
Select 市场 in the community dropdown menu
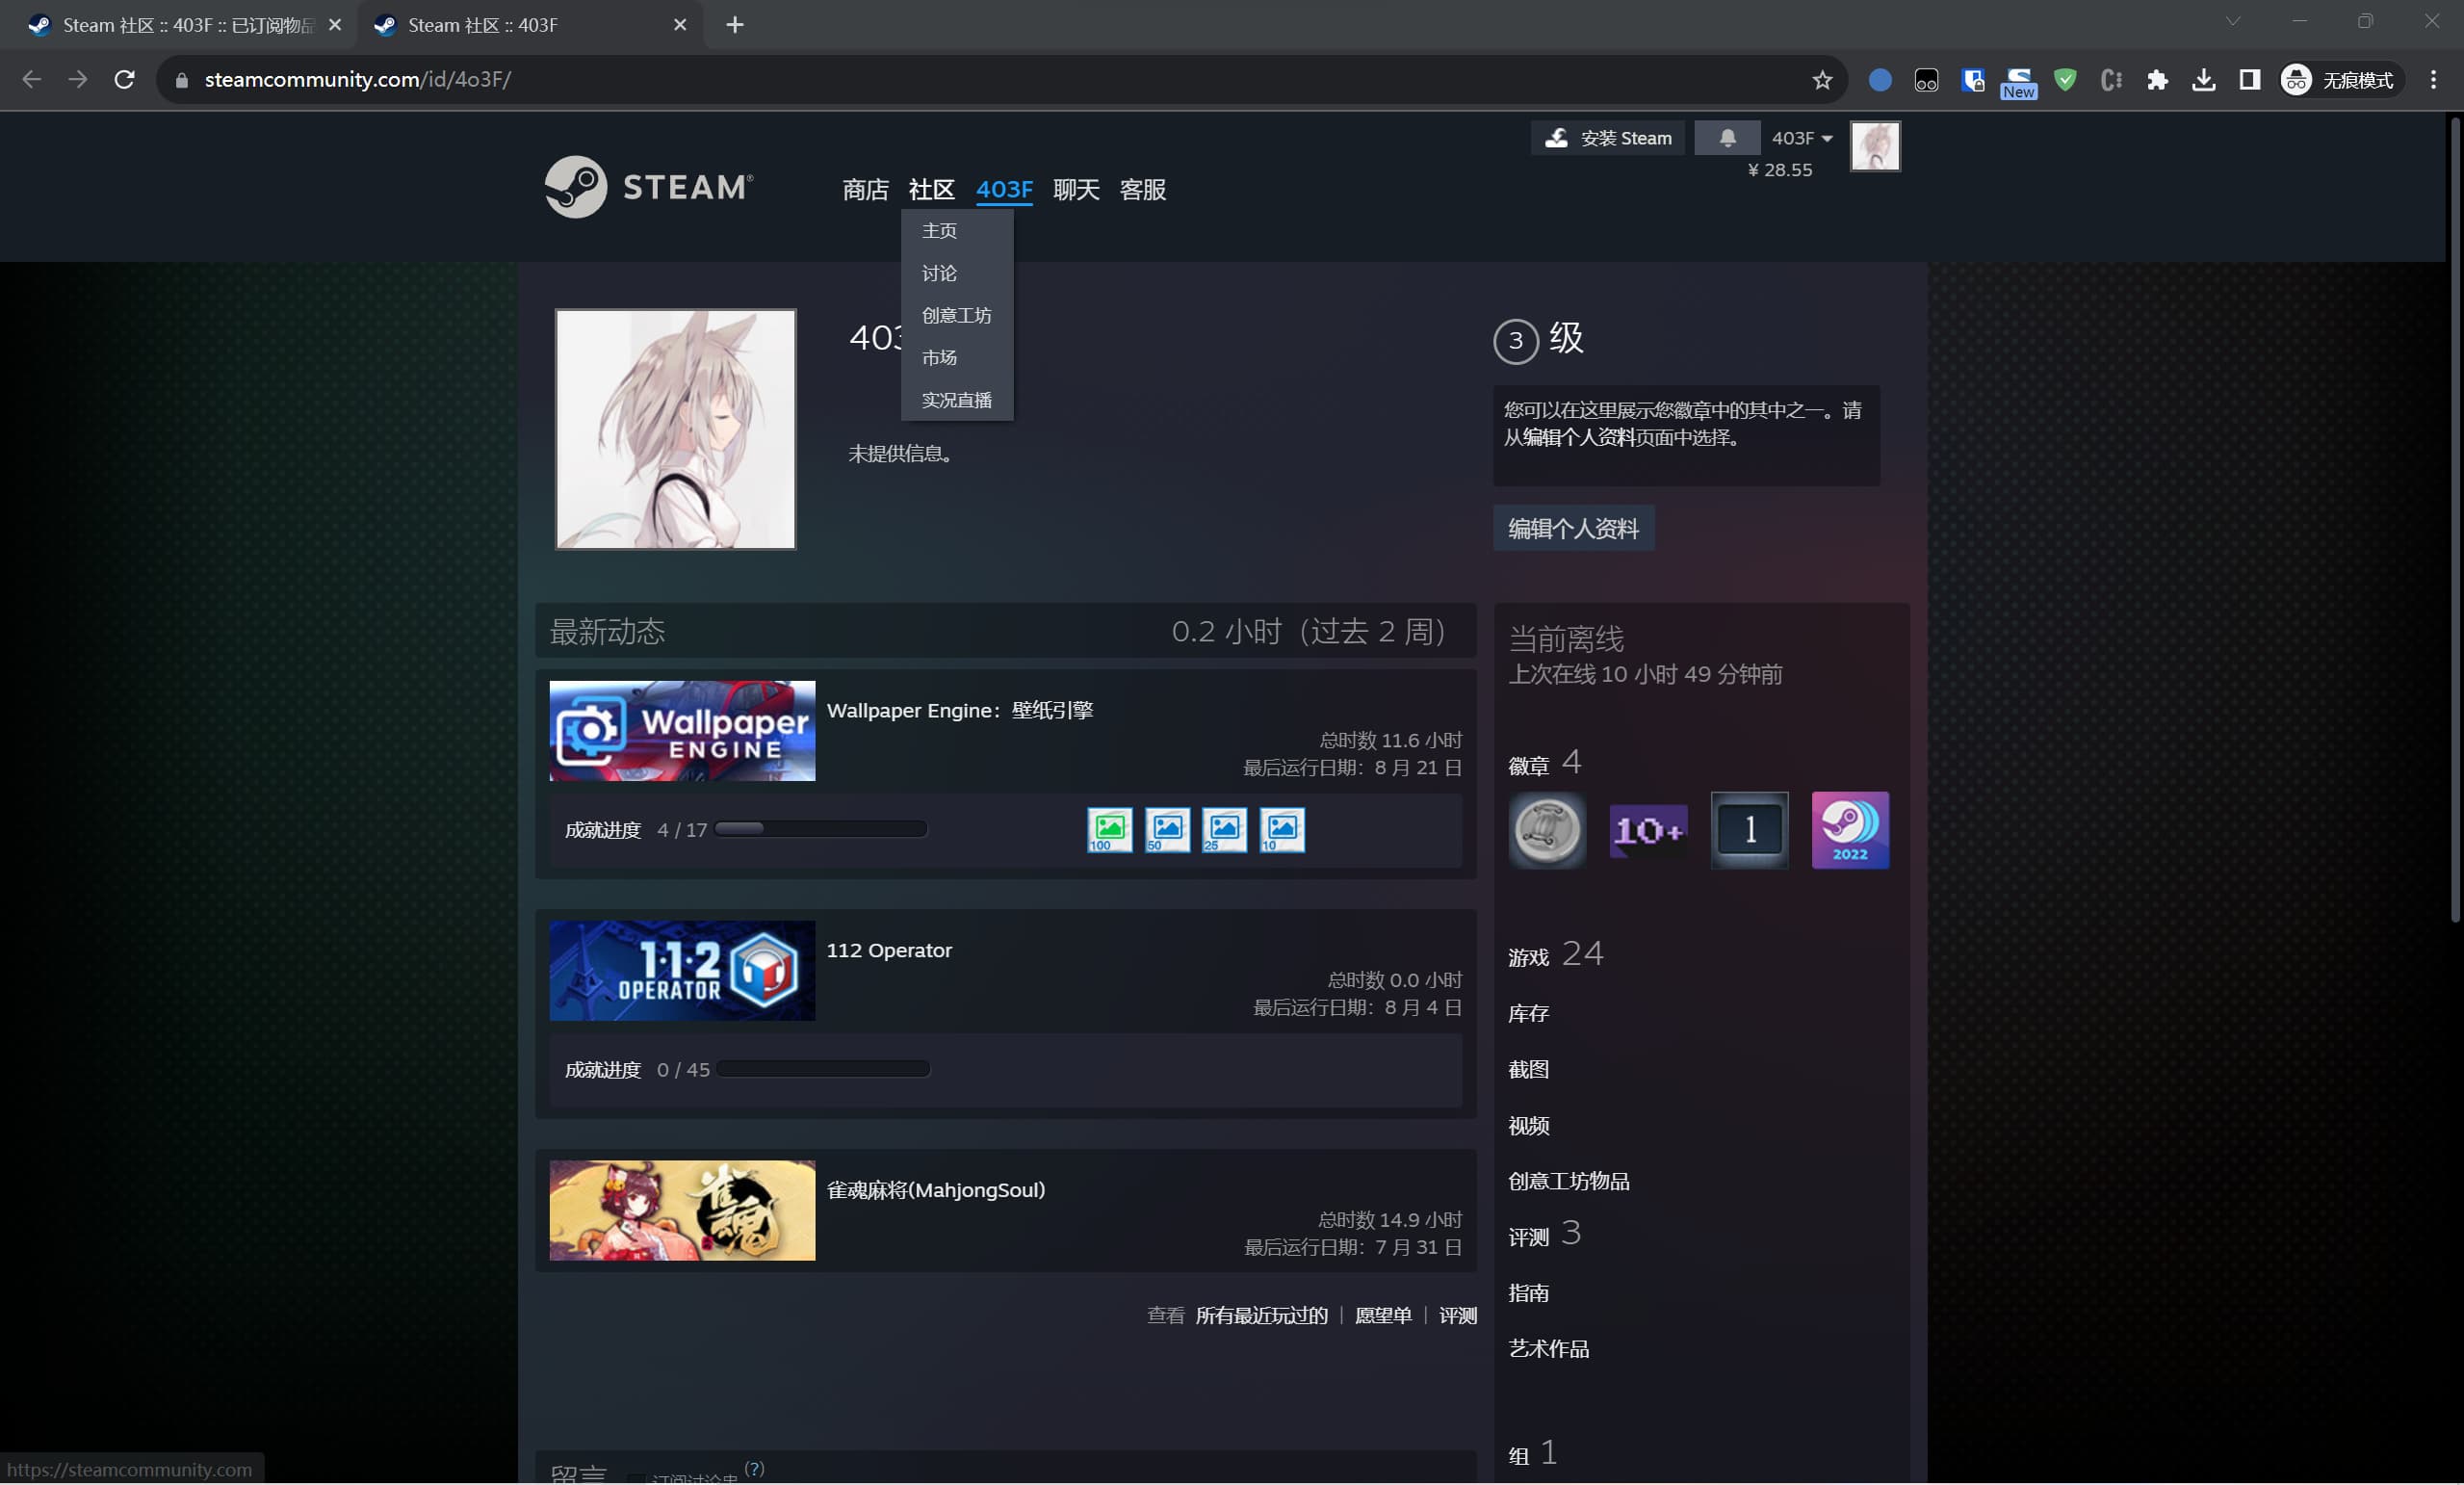click(x=939, y=358)
